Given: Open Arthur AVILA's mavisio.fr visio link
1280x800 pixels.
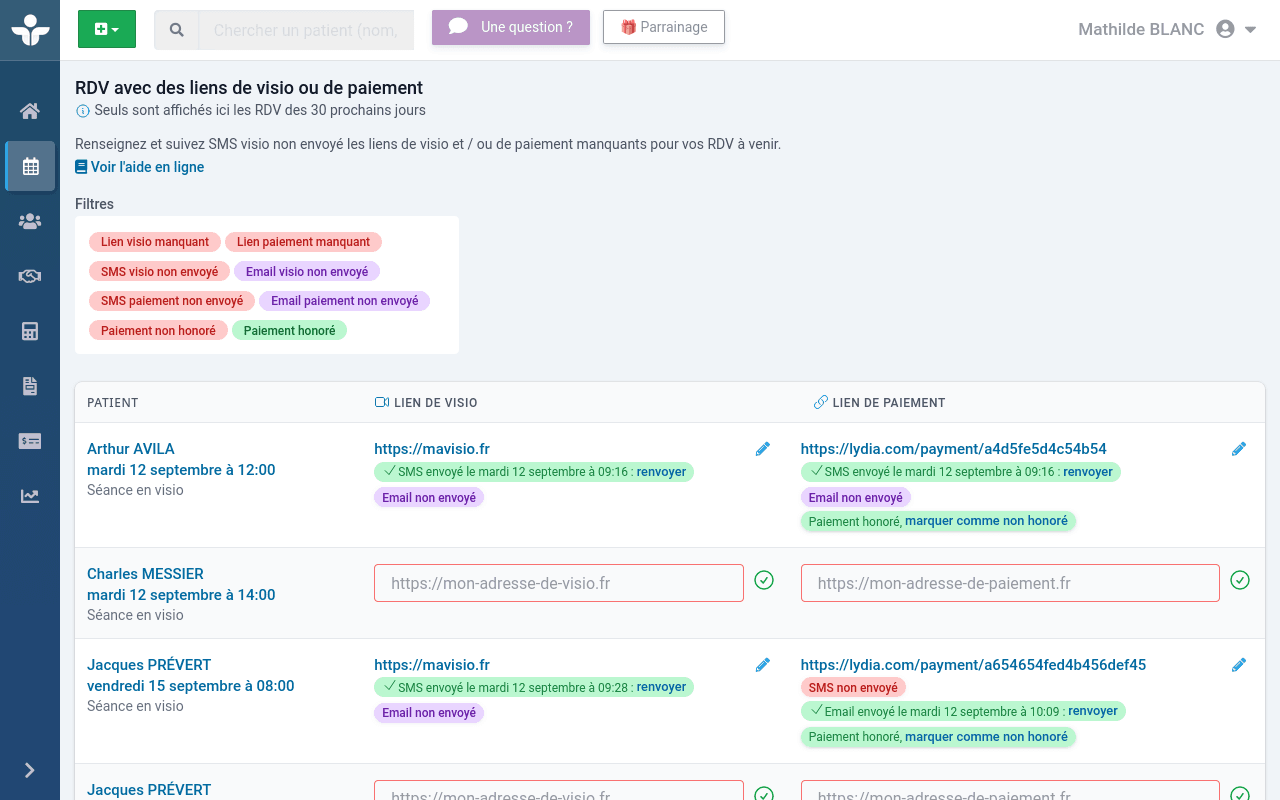Looking at the screenshot, I should 432,449.
